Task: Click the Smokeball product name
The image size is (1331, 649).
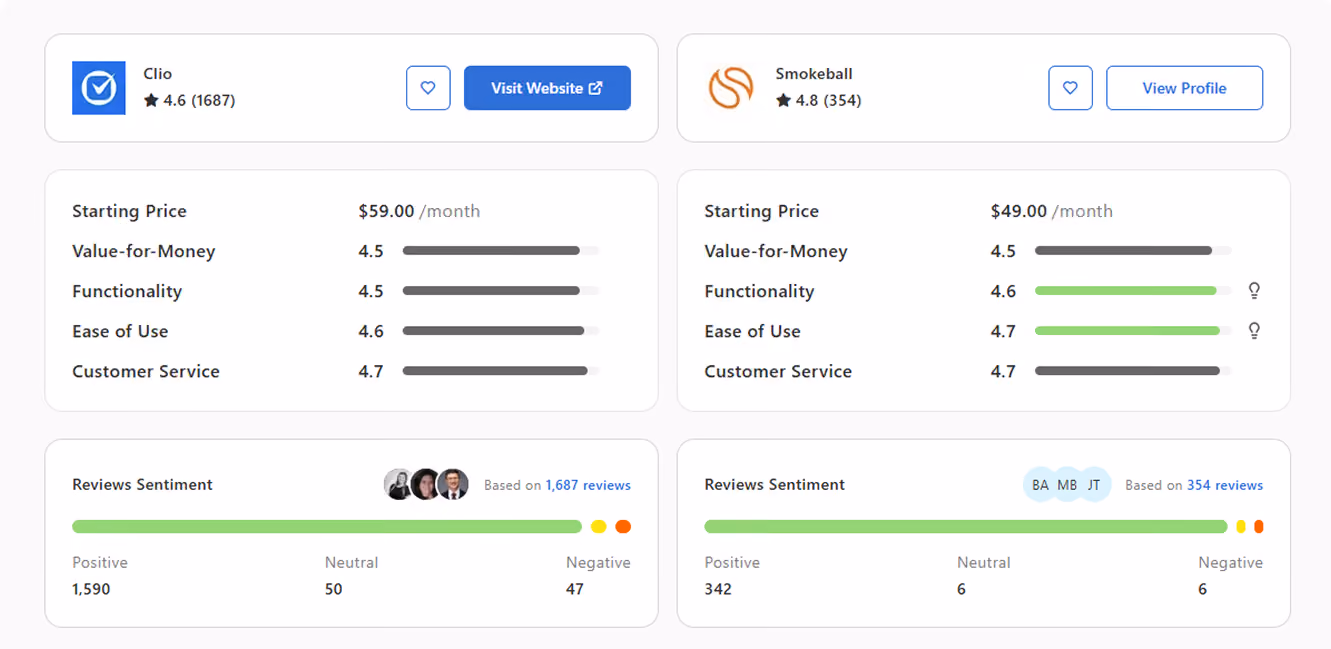Action: [814, 74]
